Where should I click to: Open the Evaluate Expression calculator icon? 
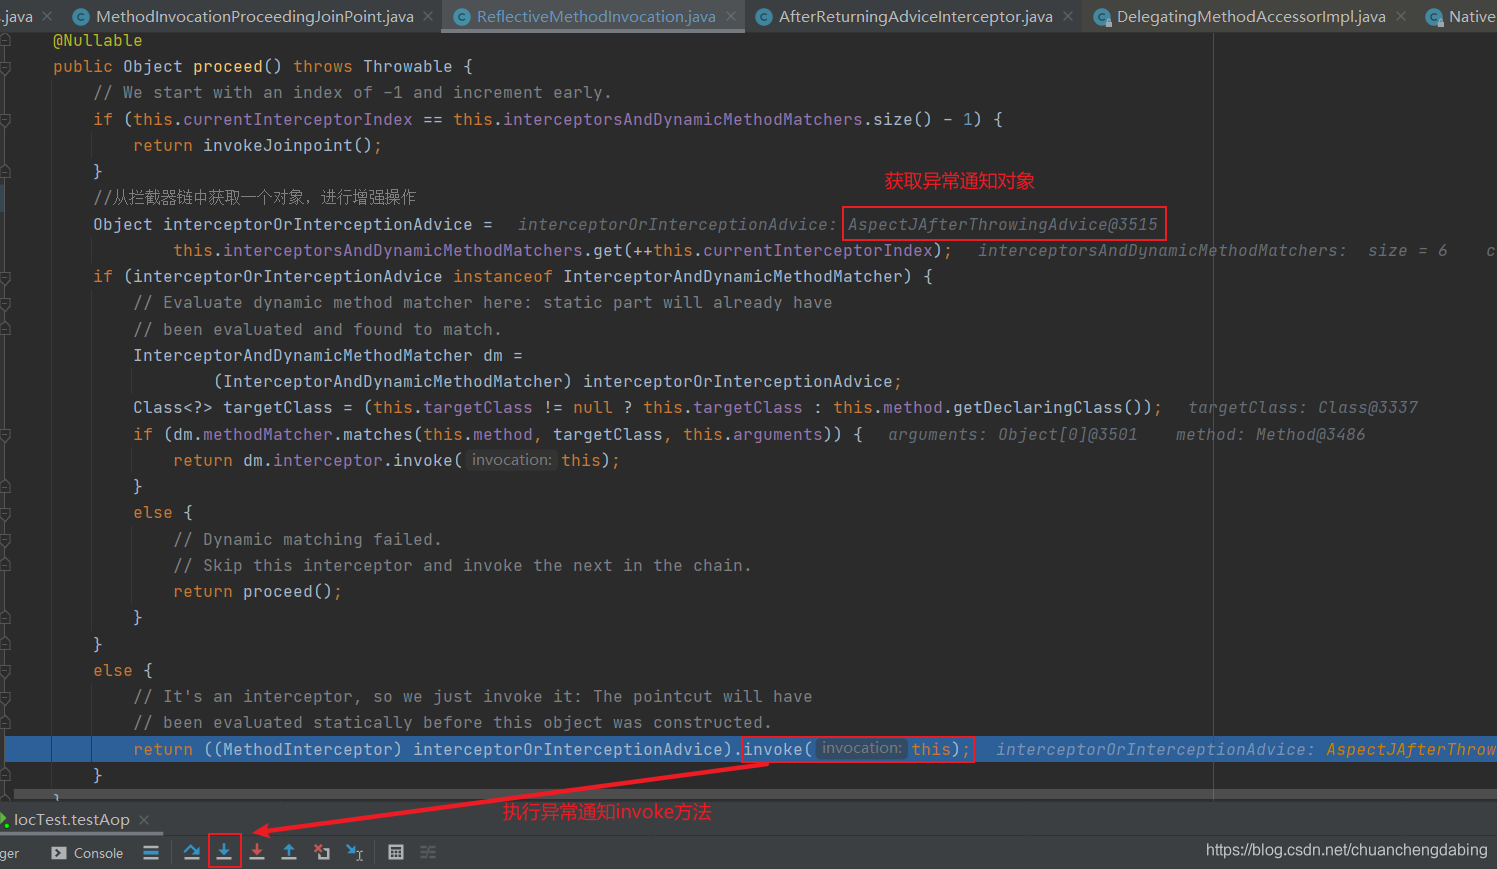click(x=396, y=852)
